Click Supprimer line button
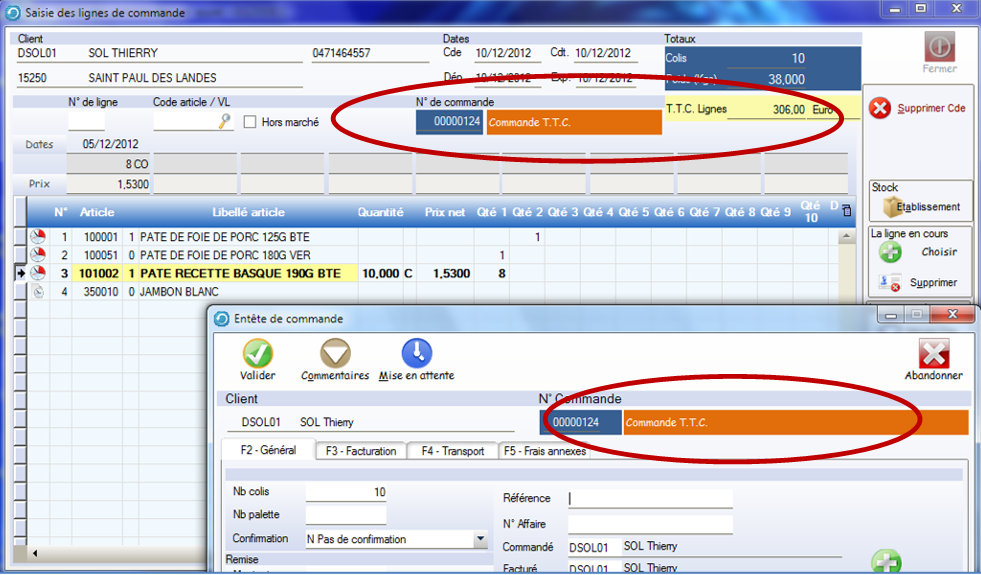Image resolution: width=981 pixels, height=575 pixels. [x=890, y=283]
